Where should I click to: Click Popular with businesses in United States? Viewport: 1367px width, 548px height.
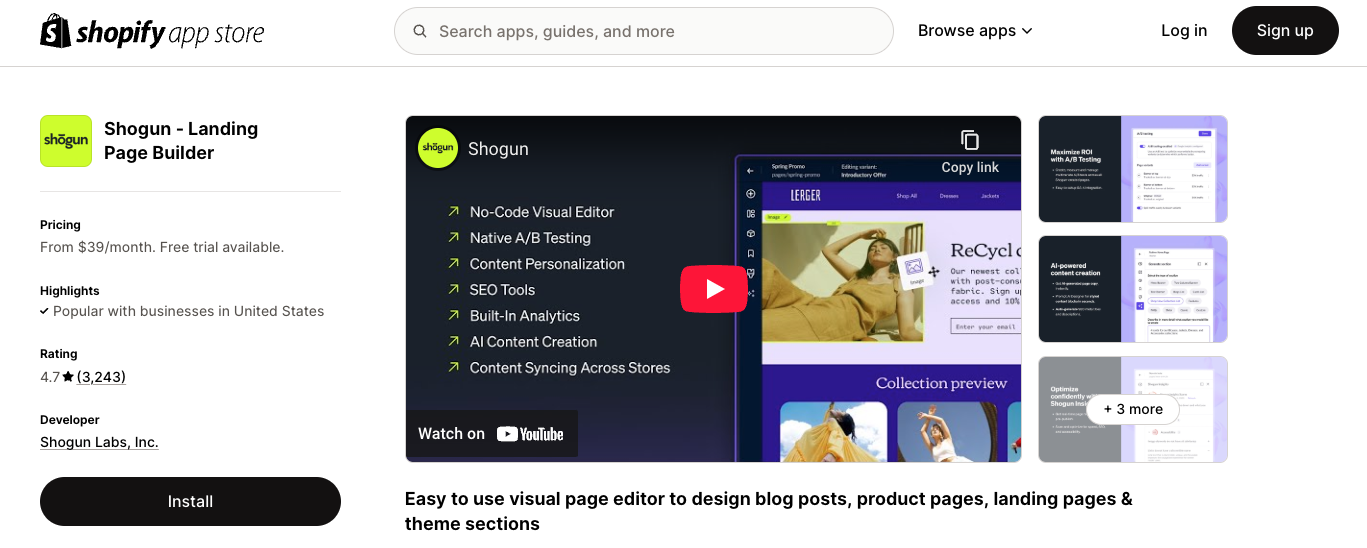pos(188,311)
